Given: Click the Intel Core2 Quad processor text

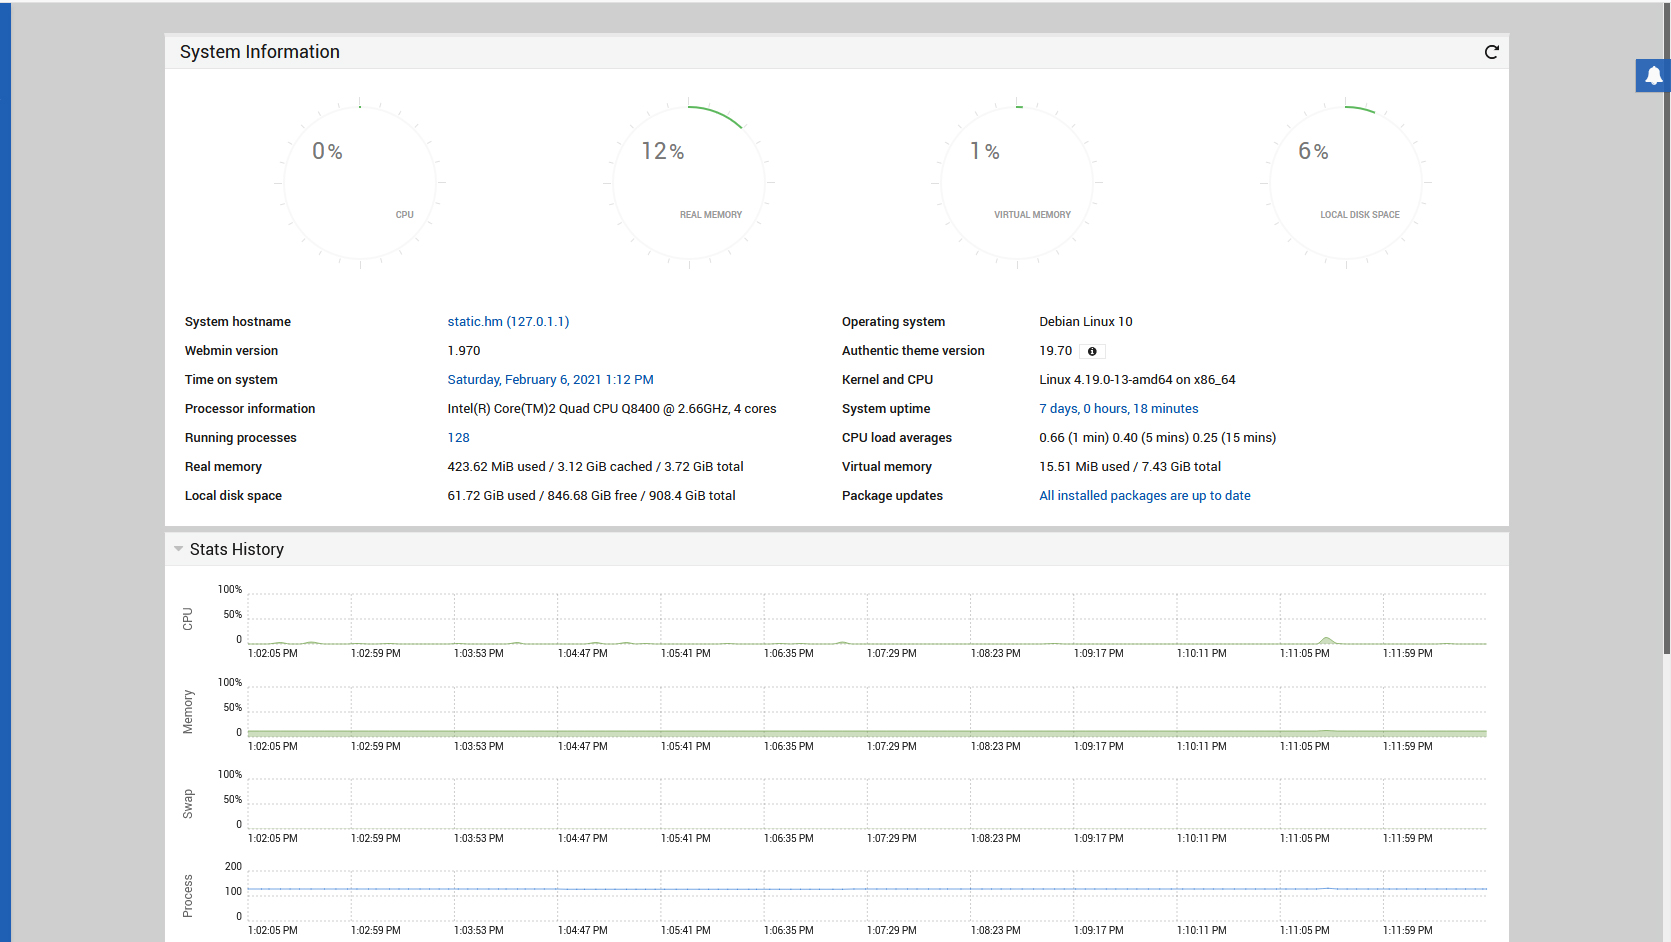Looking at the screenshot, I should pyautogui.click(x=612, y=409).
